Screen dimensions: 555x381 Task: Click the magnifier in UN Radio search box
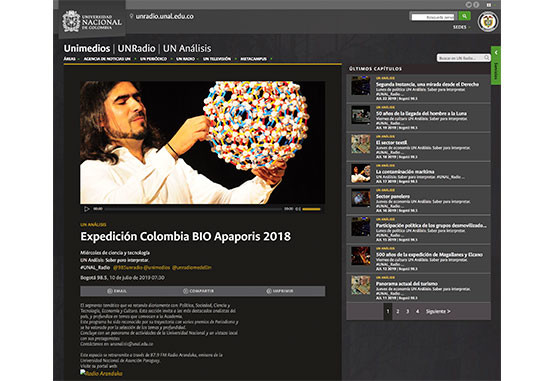(487, 58)
